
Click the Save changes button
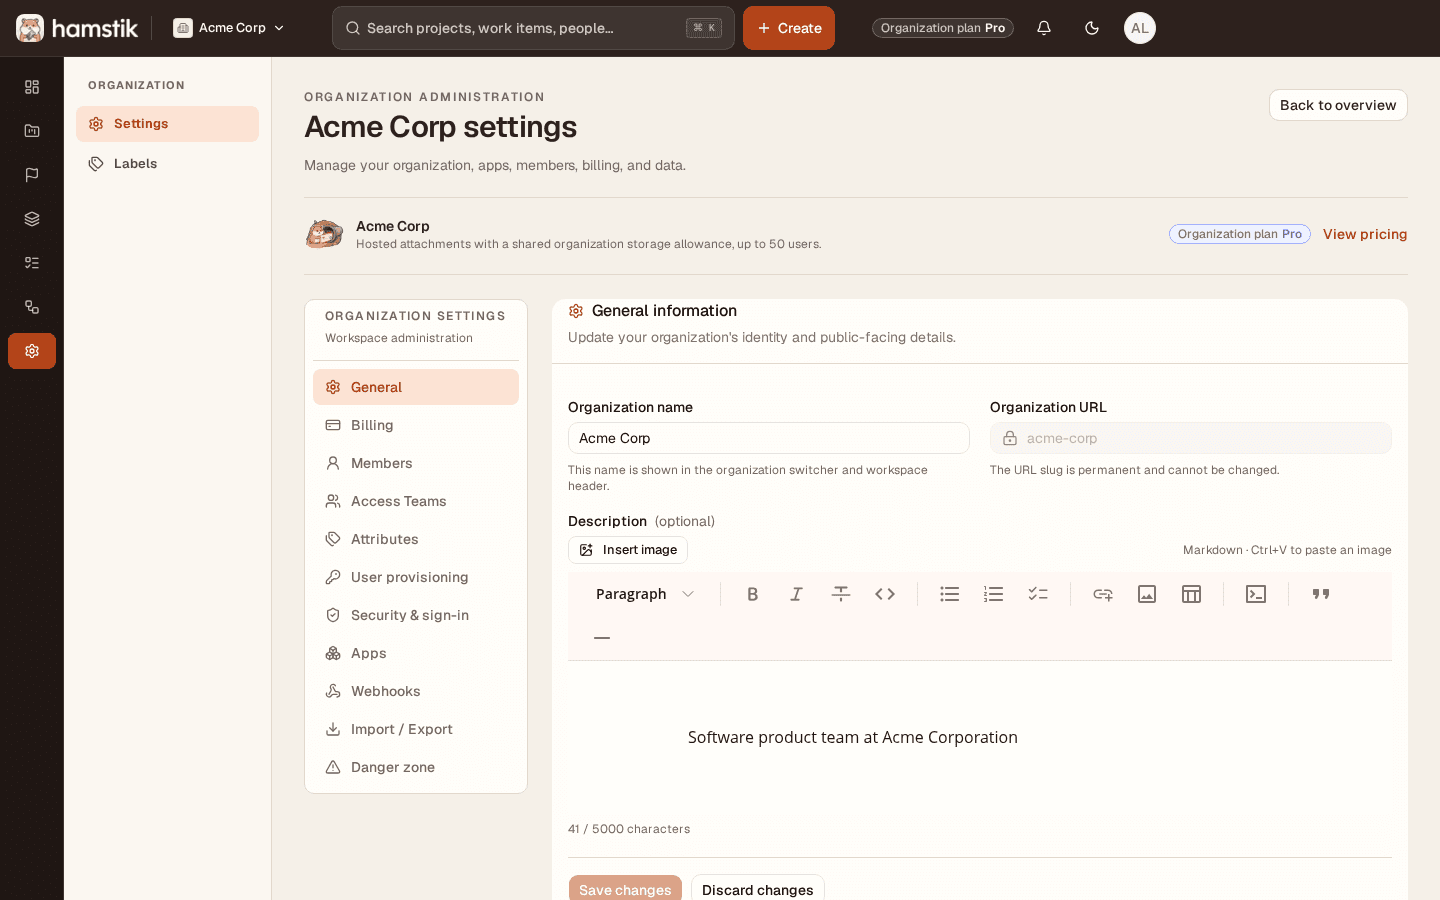pyautogui.click(x=625, y=890)
